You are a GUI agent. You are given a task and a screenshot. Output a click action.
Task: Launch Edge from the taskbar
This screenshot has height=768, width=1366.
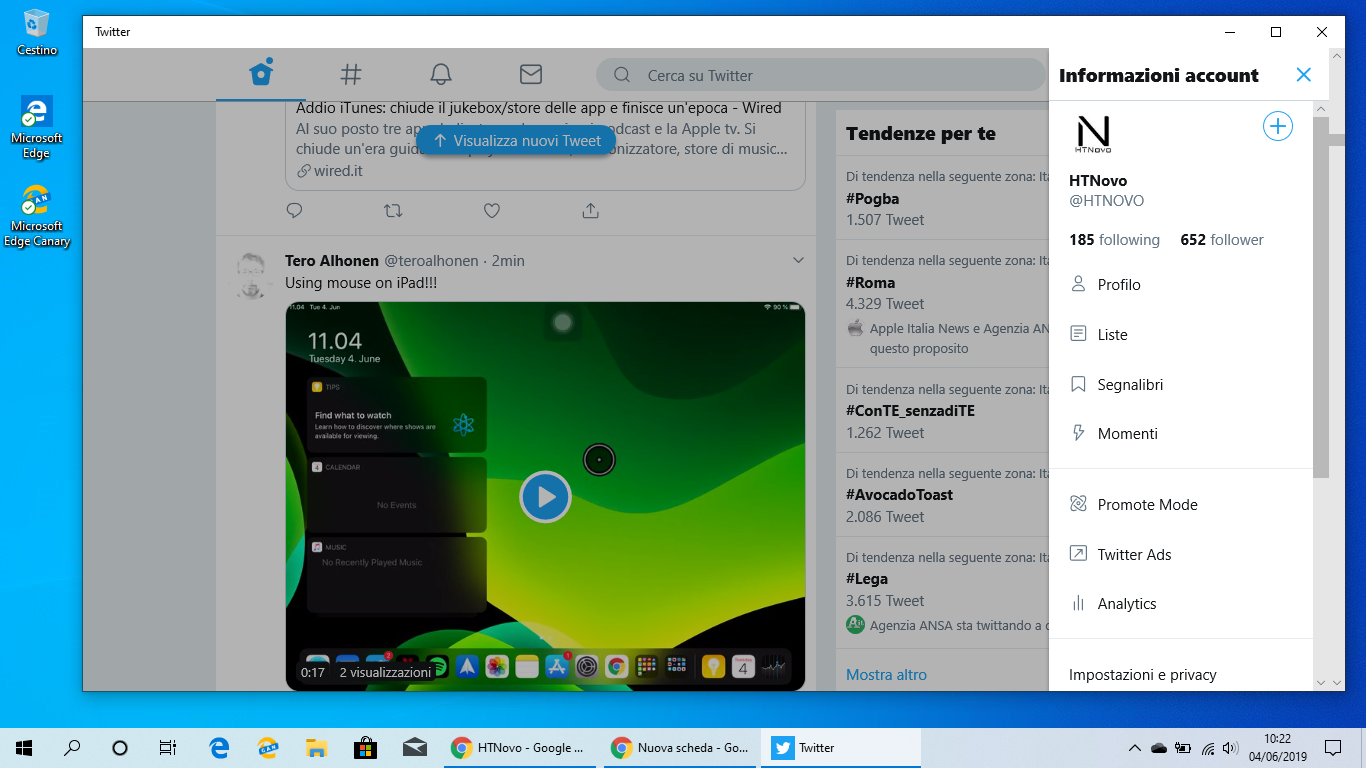[x=219, y=748]
